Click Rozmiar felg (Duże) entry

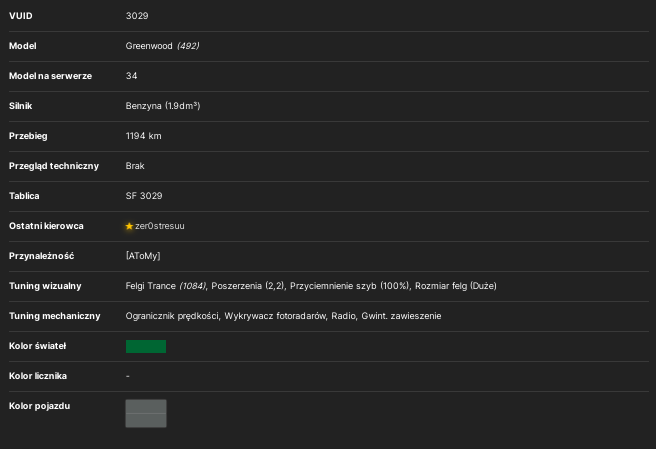point(456,286)
